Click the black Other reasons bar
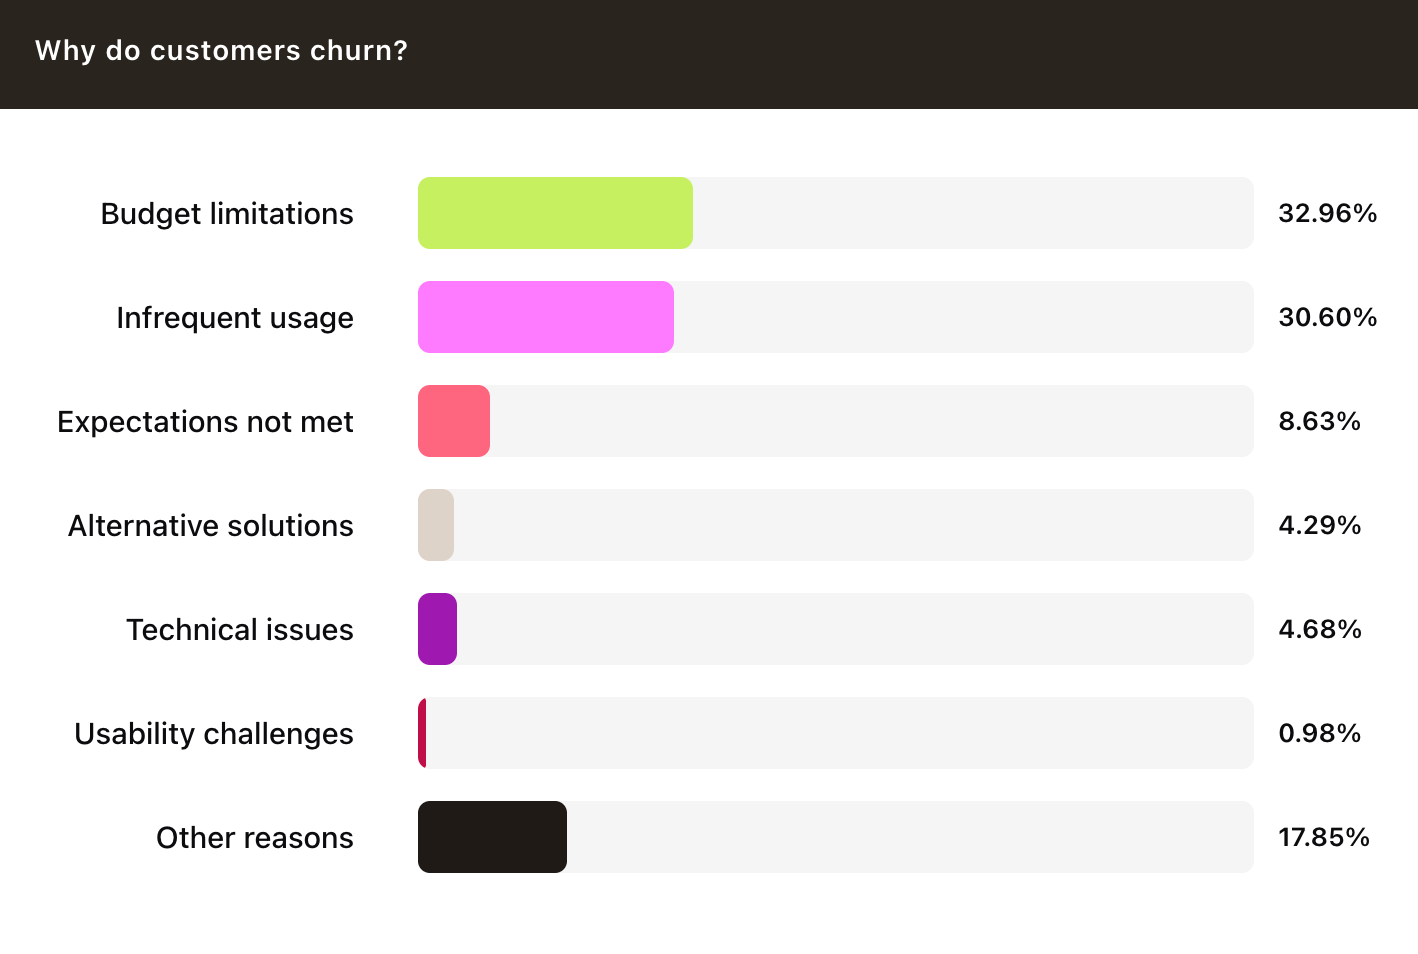 (x=492, y=837)
